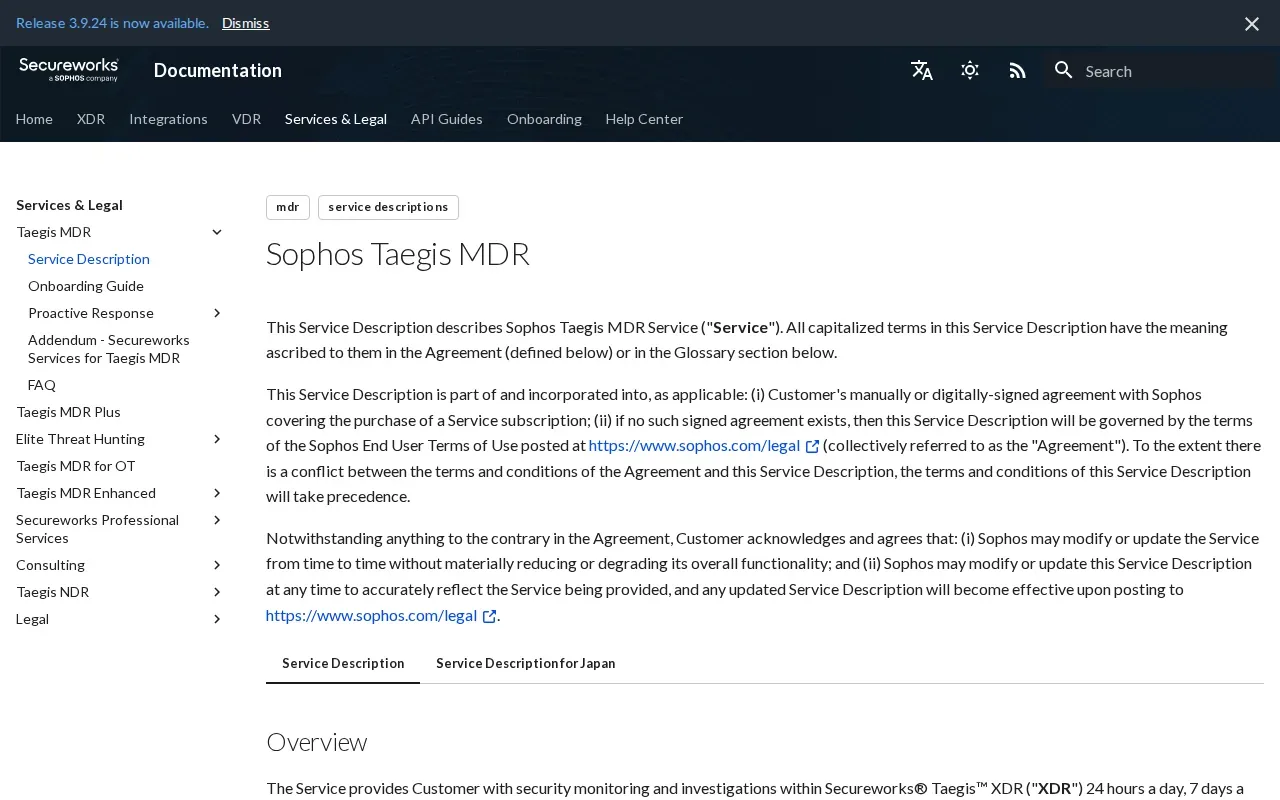
Task: Select the Service Description content tab
Action: pos(343,663)
